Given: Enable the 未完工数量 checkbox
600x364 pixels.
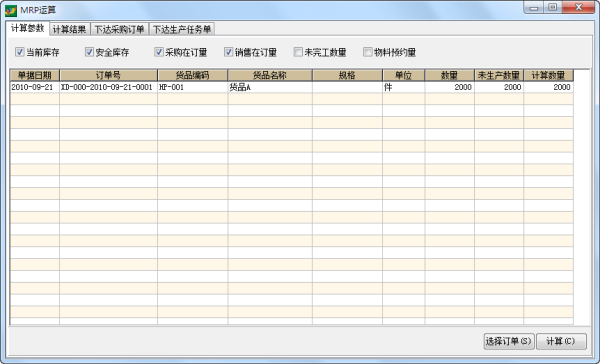Looking at the screenshot, I should point(298,52).
